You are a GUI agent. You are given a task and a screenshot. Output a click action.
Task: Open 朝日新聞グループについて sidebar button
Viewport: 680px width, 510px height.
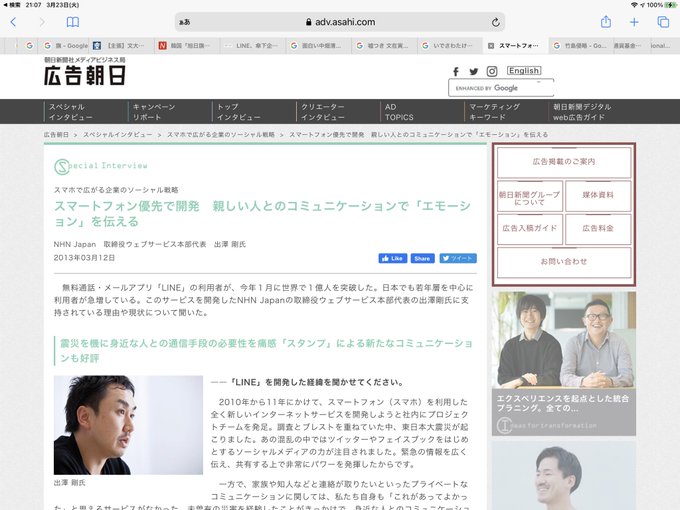[x=530, y=198]
